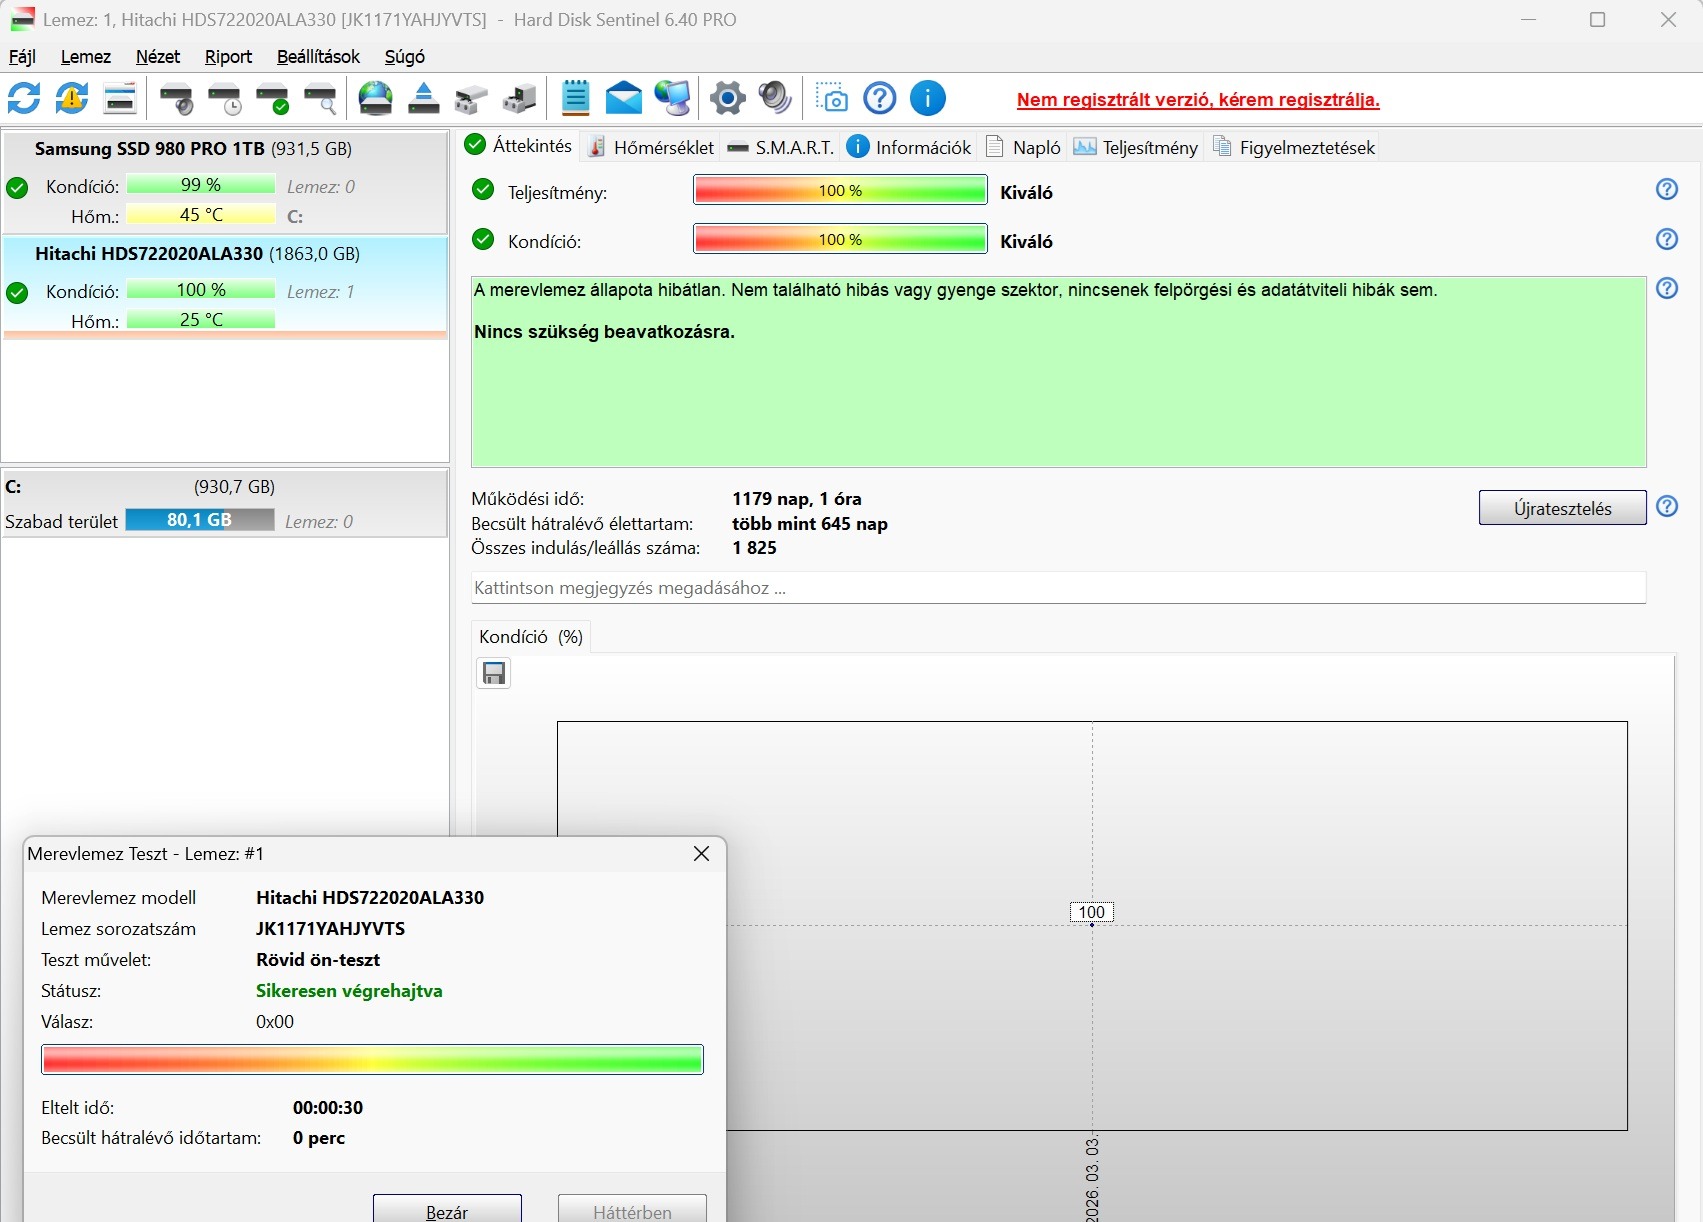
Task: Open the Riport menu
Action: tap(228, 57)
